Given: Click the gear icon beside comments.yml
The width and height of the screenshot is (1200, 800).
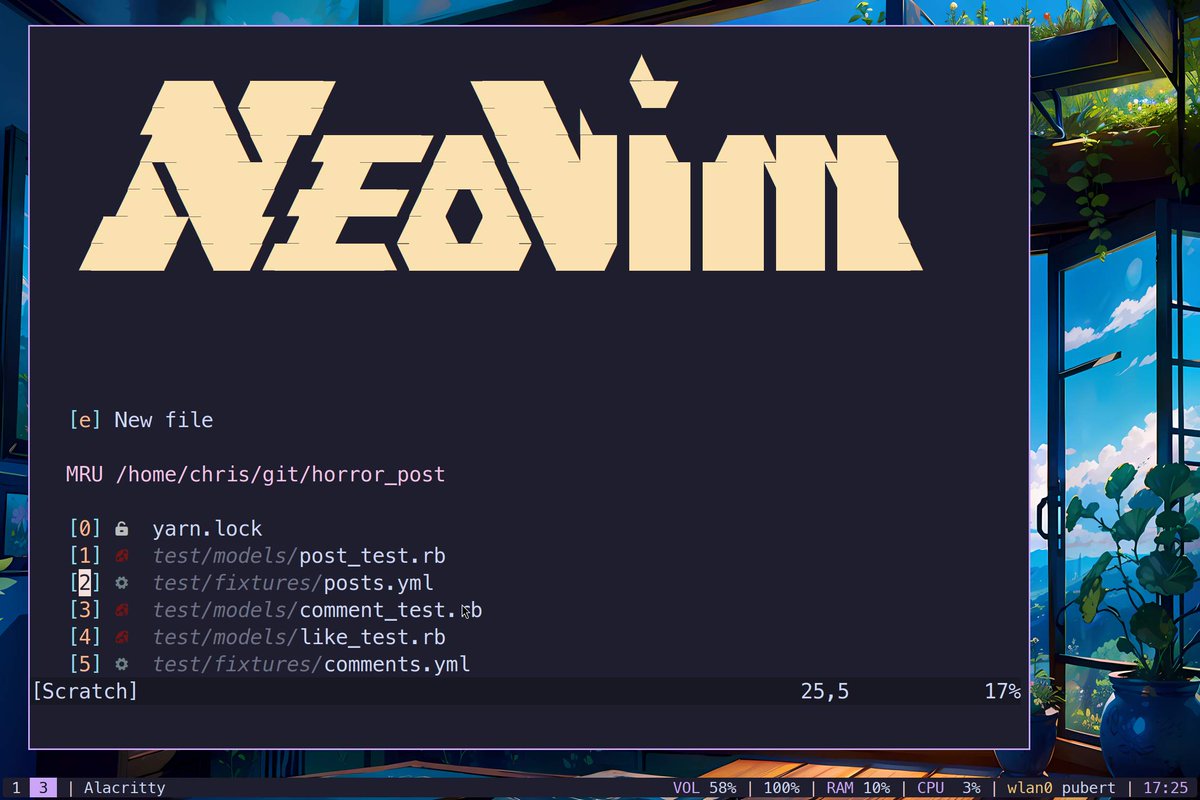Looking at the screenshot, I should point(121,664).
